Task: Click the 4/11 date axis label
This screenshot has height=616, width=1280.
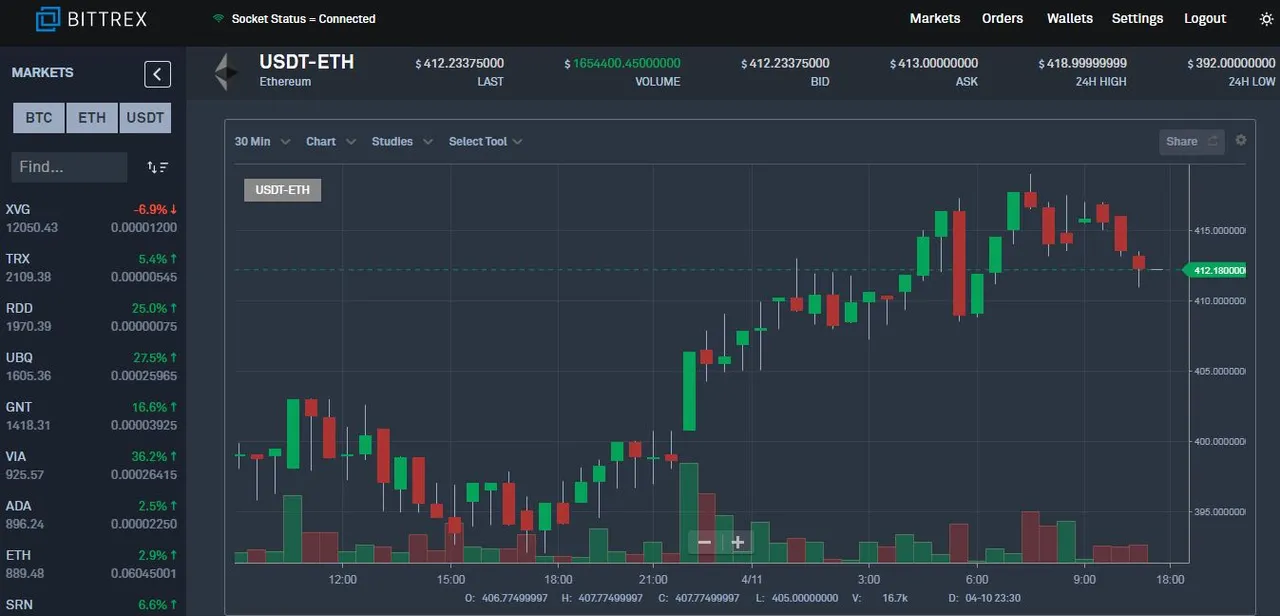Action: pyautogui.click(x=752, y=579)
